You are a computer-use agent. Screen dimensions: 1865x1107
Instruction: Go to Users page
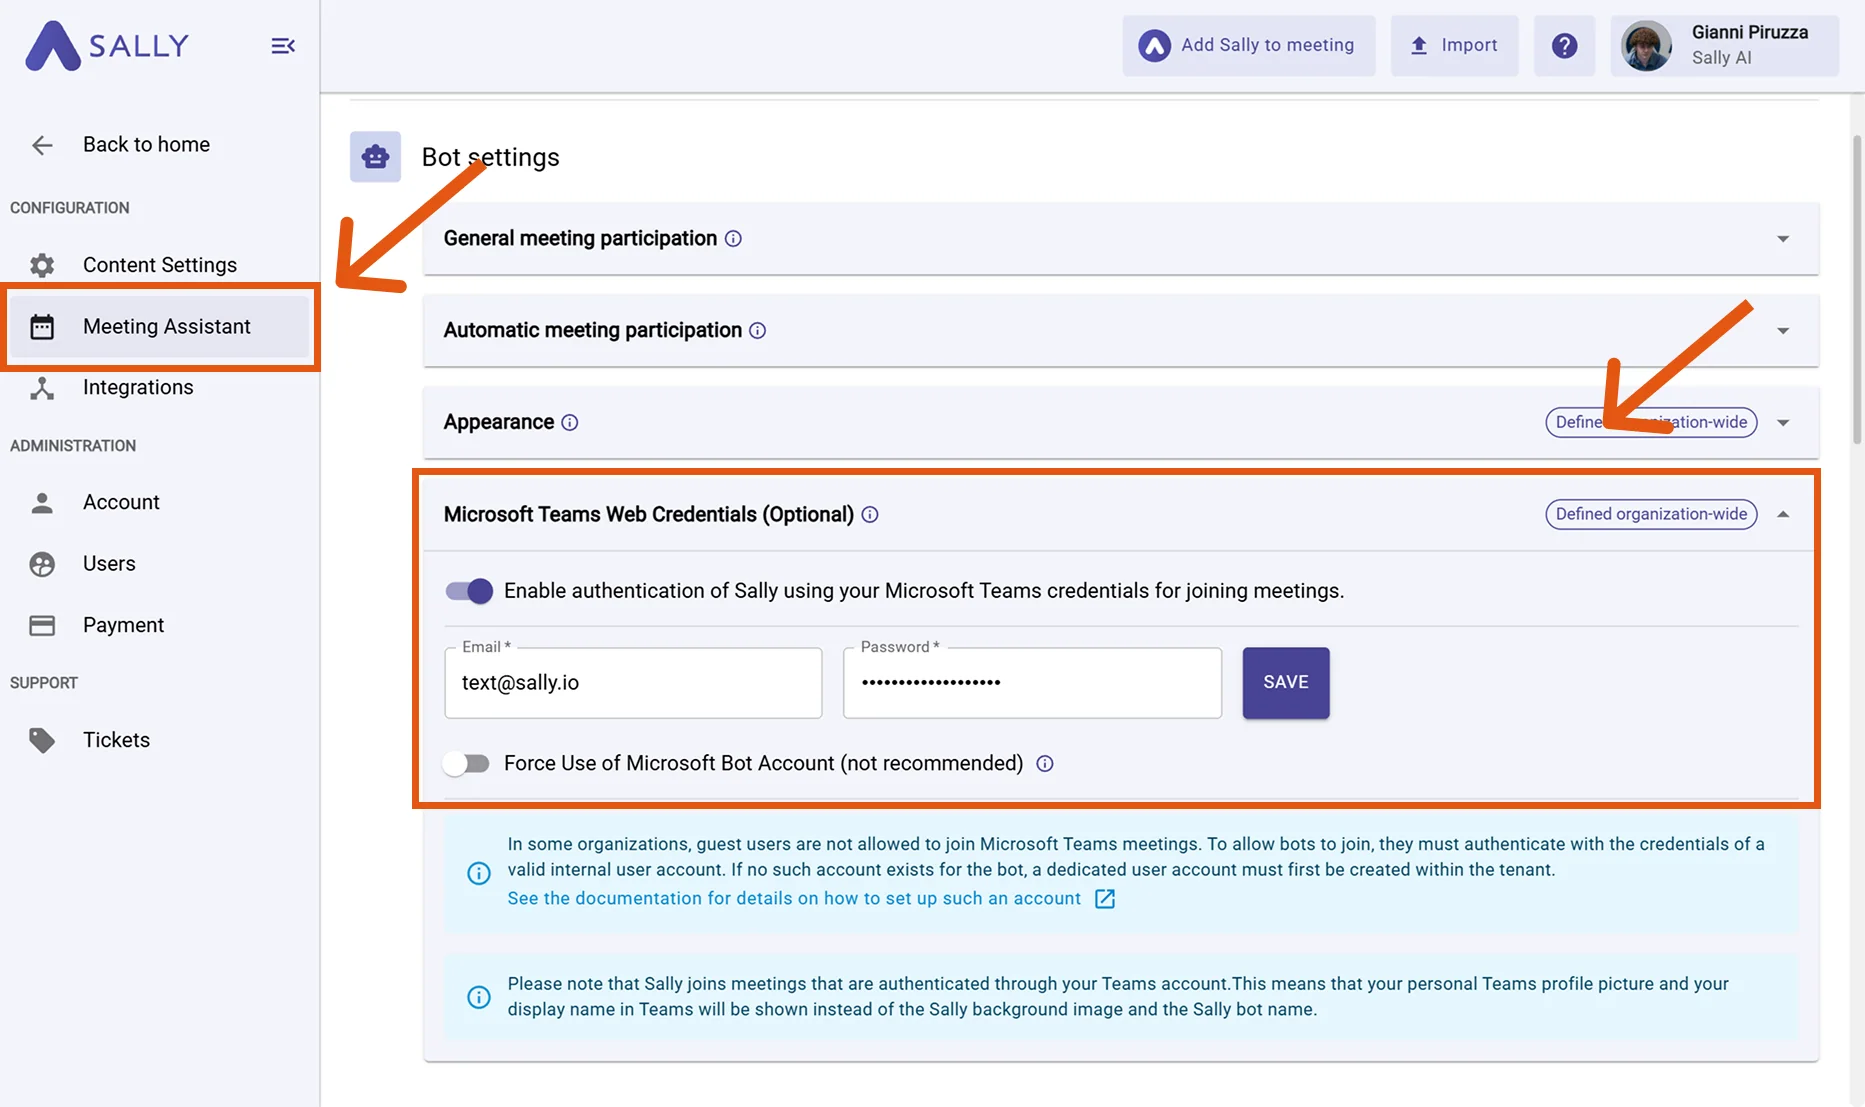click(160, 564)
